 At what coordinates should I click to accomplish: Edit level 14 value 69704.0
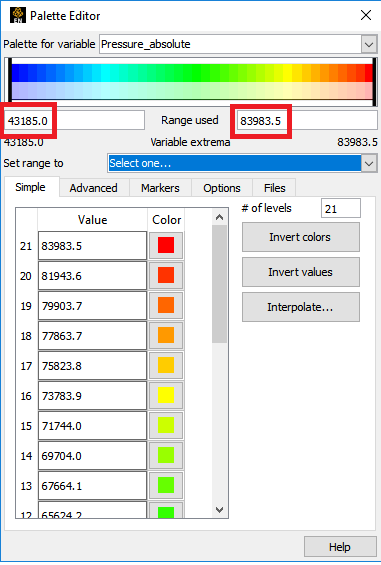[x=92, y=456]
